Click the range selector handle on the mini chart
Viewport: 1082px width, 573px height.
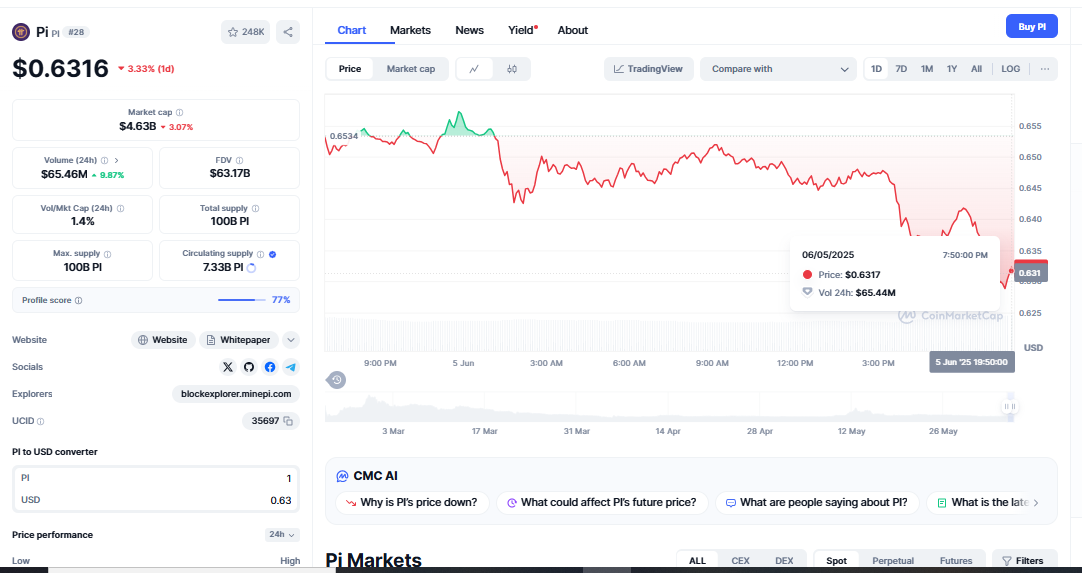(x=1010, y=407)
